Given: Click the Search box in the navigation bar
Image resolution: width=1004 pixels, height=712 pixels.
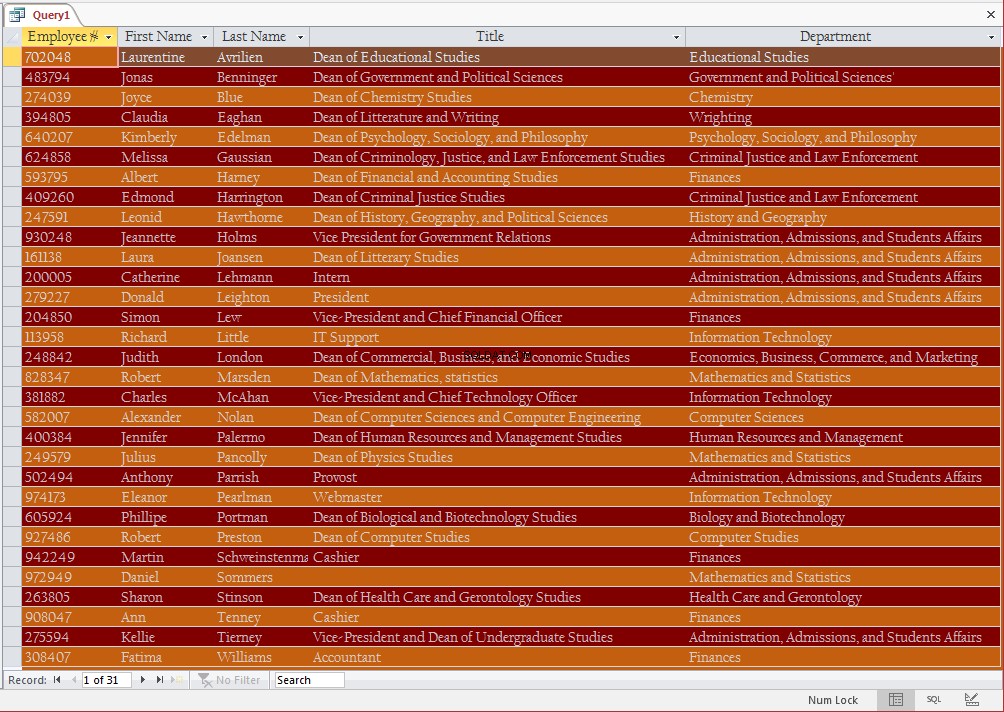Looking at the screenshot, I should click(309, 679).
